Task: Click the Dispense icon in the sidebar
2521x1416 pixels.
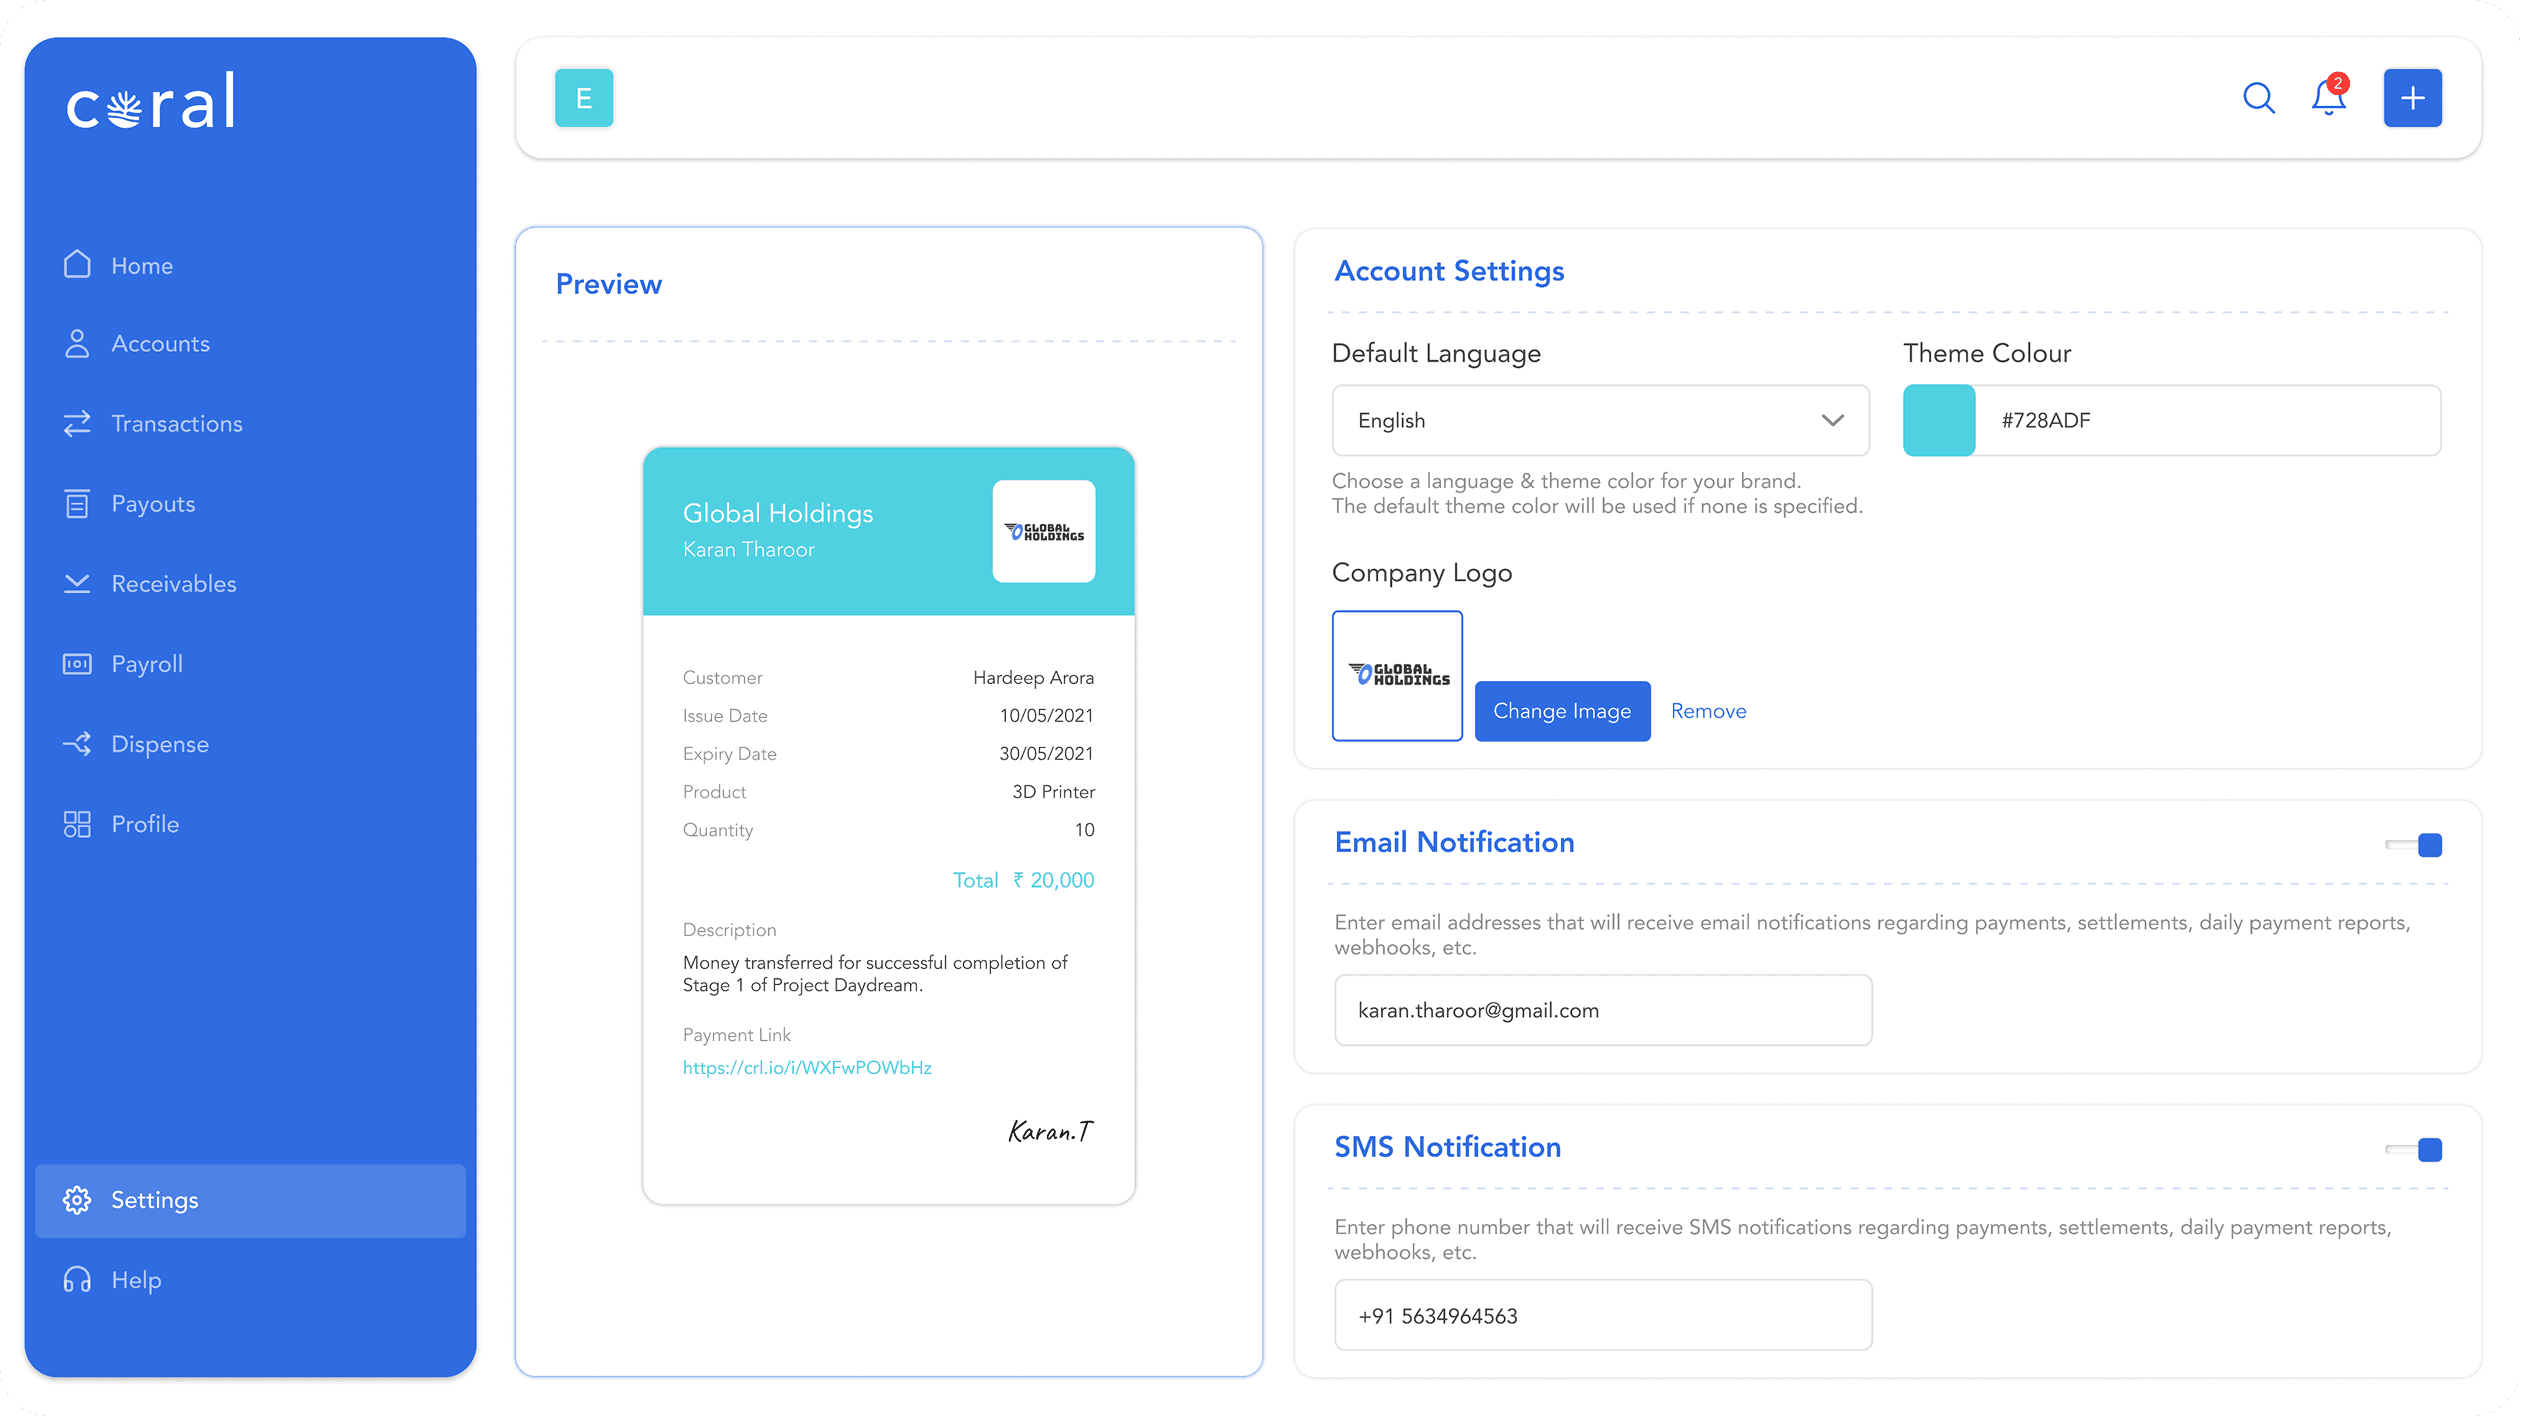Action: point(77,744)
